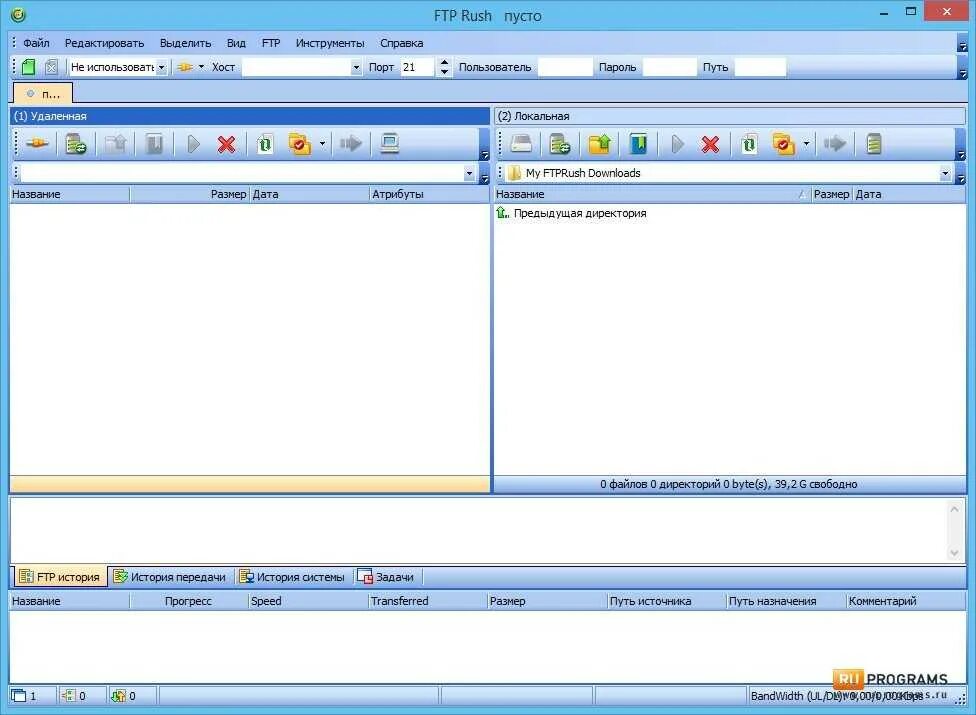Click the quick connect plug icon next to Хост
The width and height of the screenshot is (976, 715).
click(x=185, y=67)
